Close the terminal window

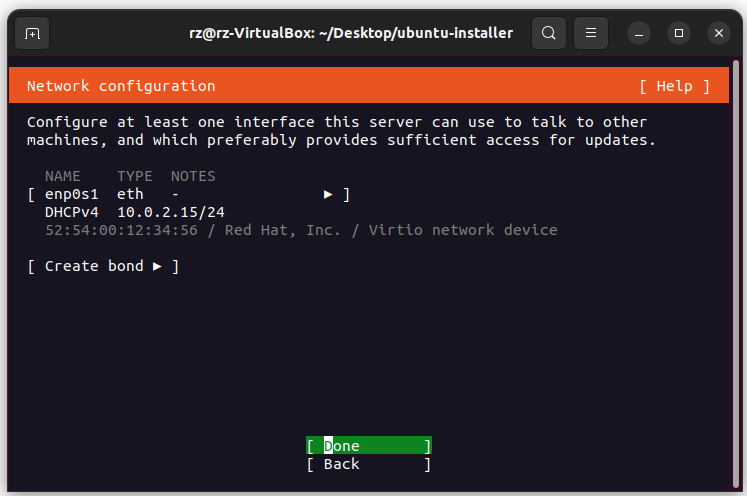point(719,33)
